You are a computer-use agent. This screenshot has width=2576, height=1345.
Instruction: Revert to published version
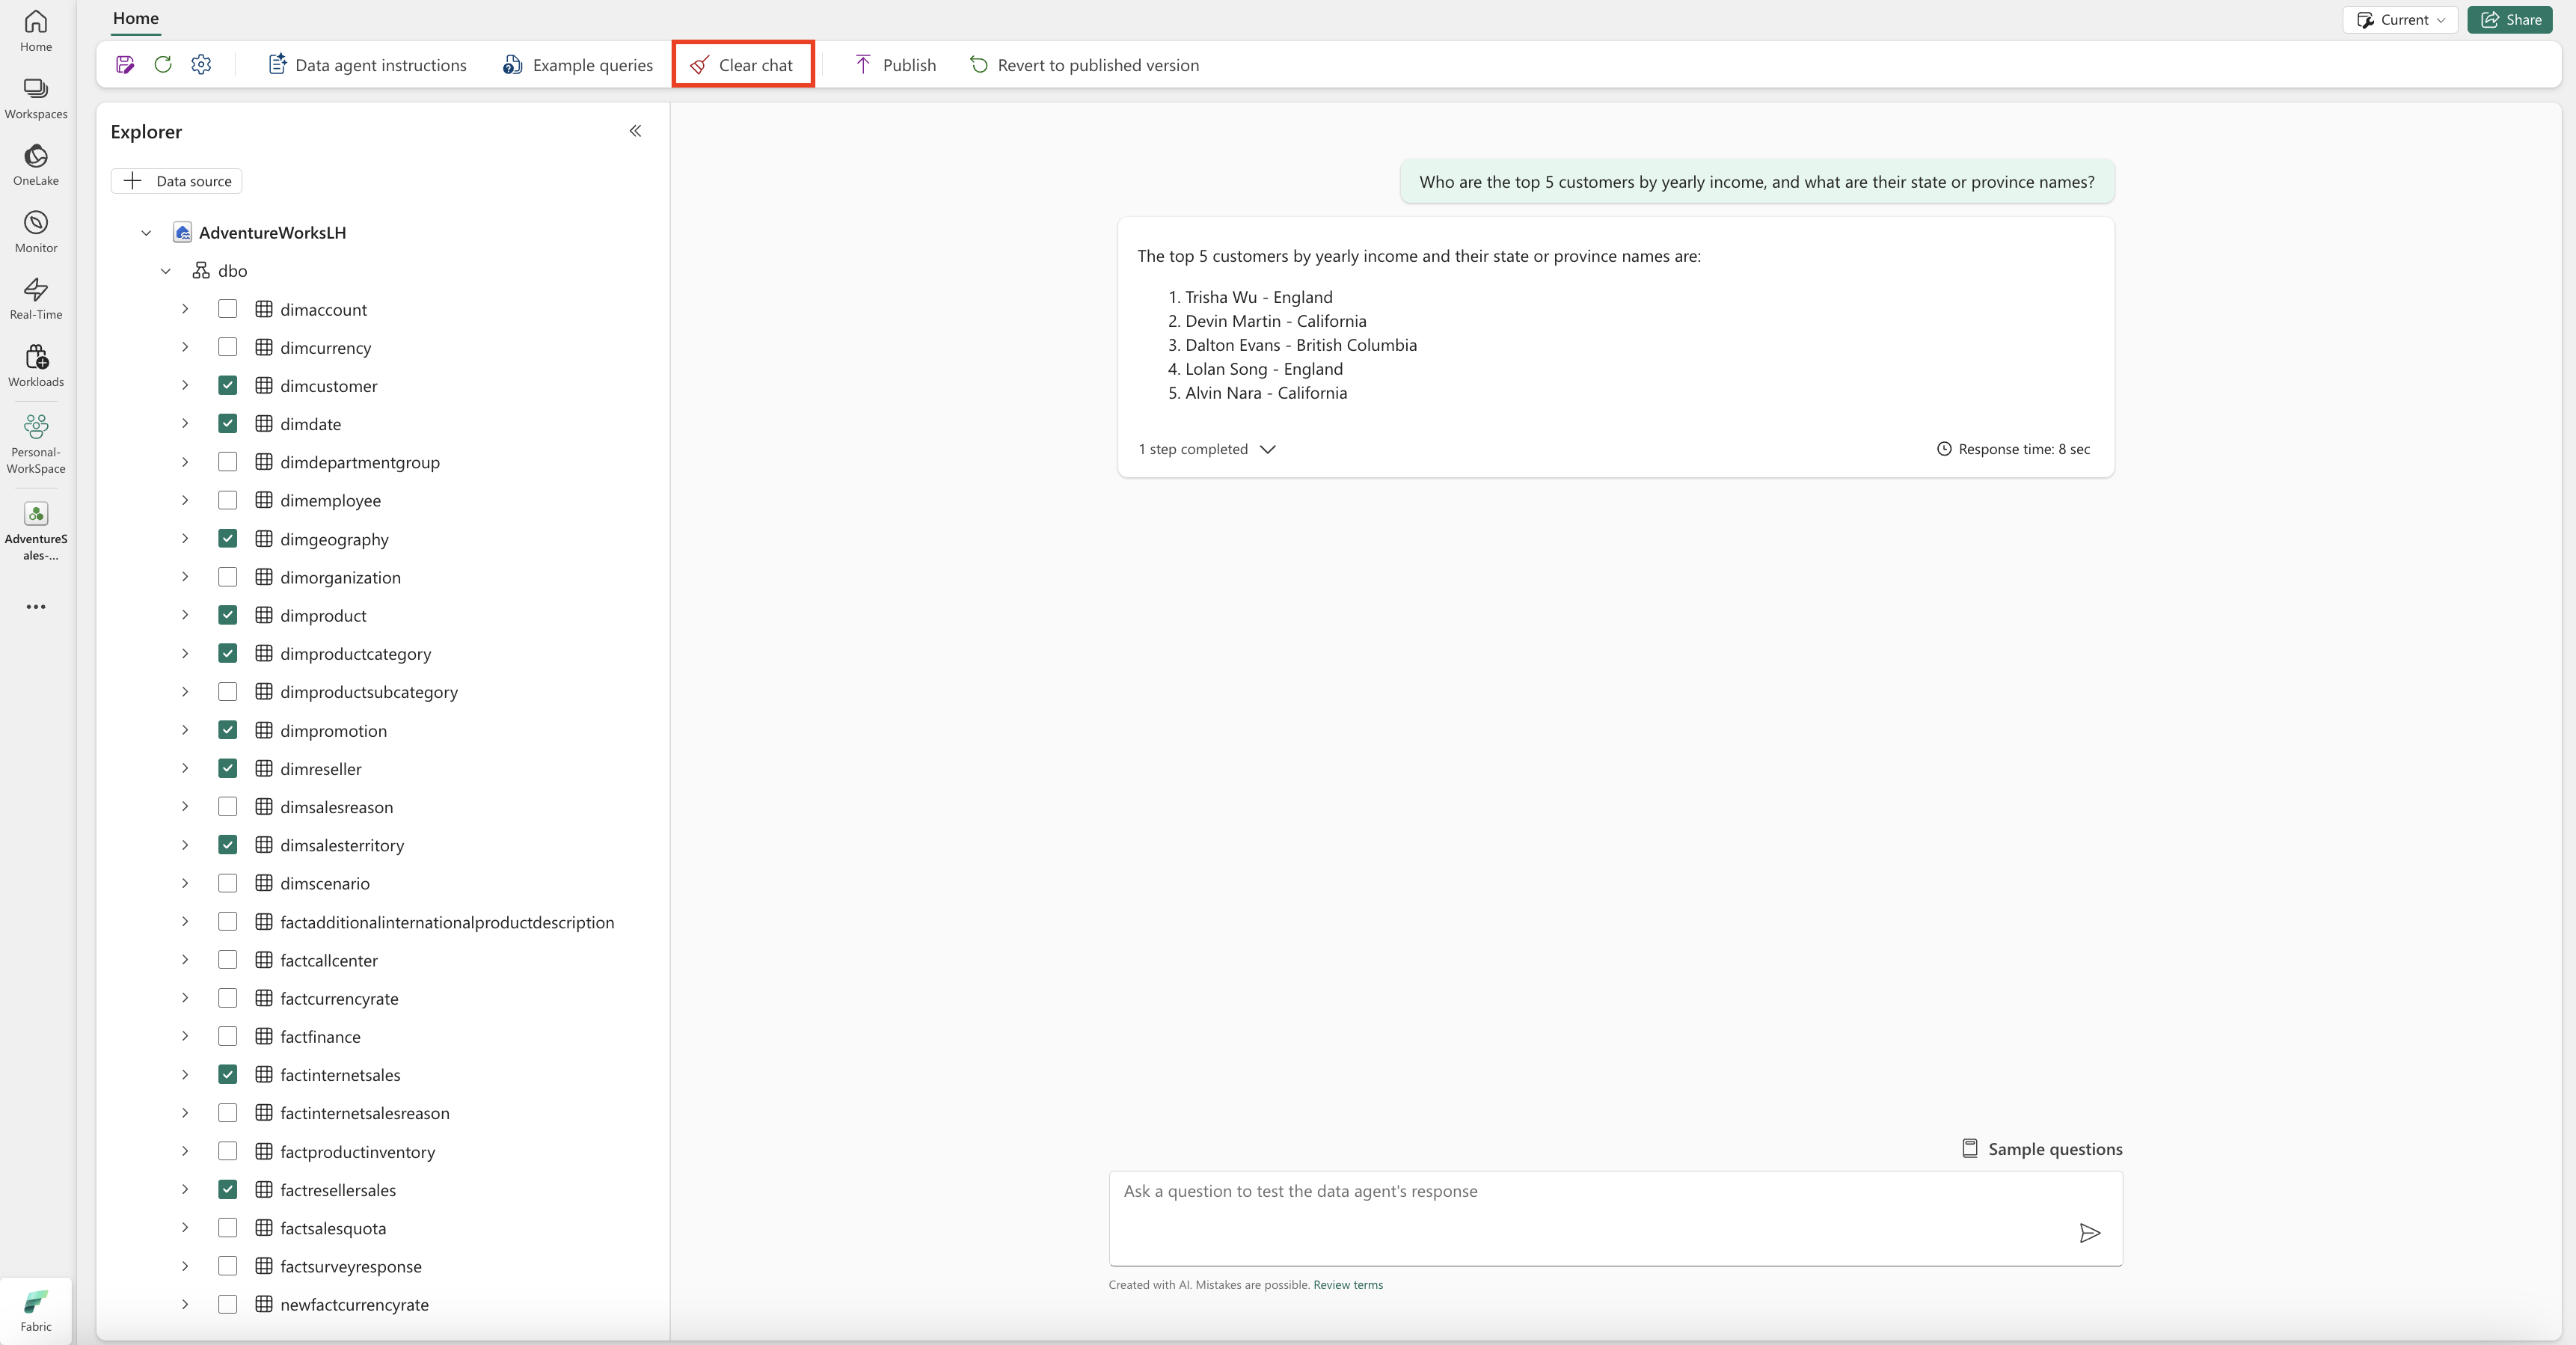(x=1084, y=65)
